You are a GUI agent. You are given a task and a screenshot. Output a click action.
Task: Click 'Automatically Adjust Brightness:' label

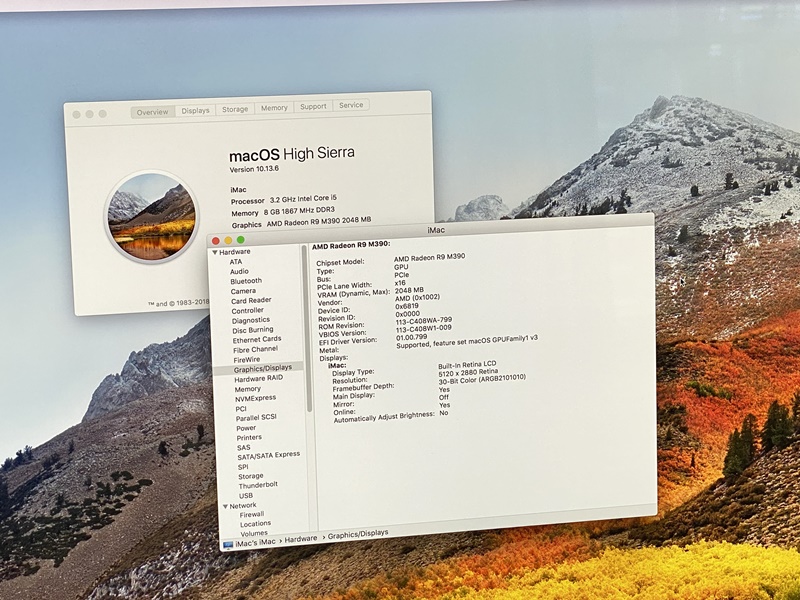tap(384, 417)
